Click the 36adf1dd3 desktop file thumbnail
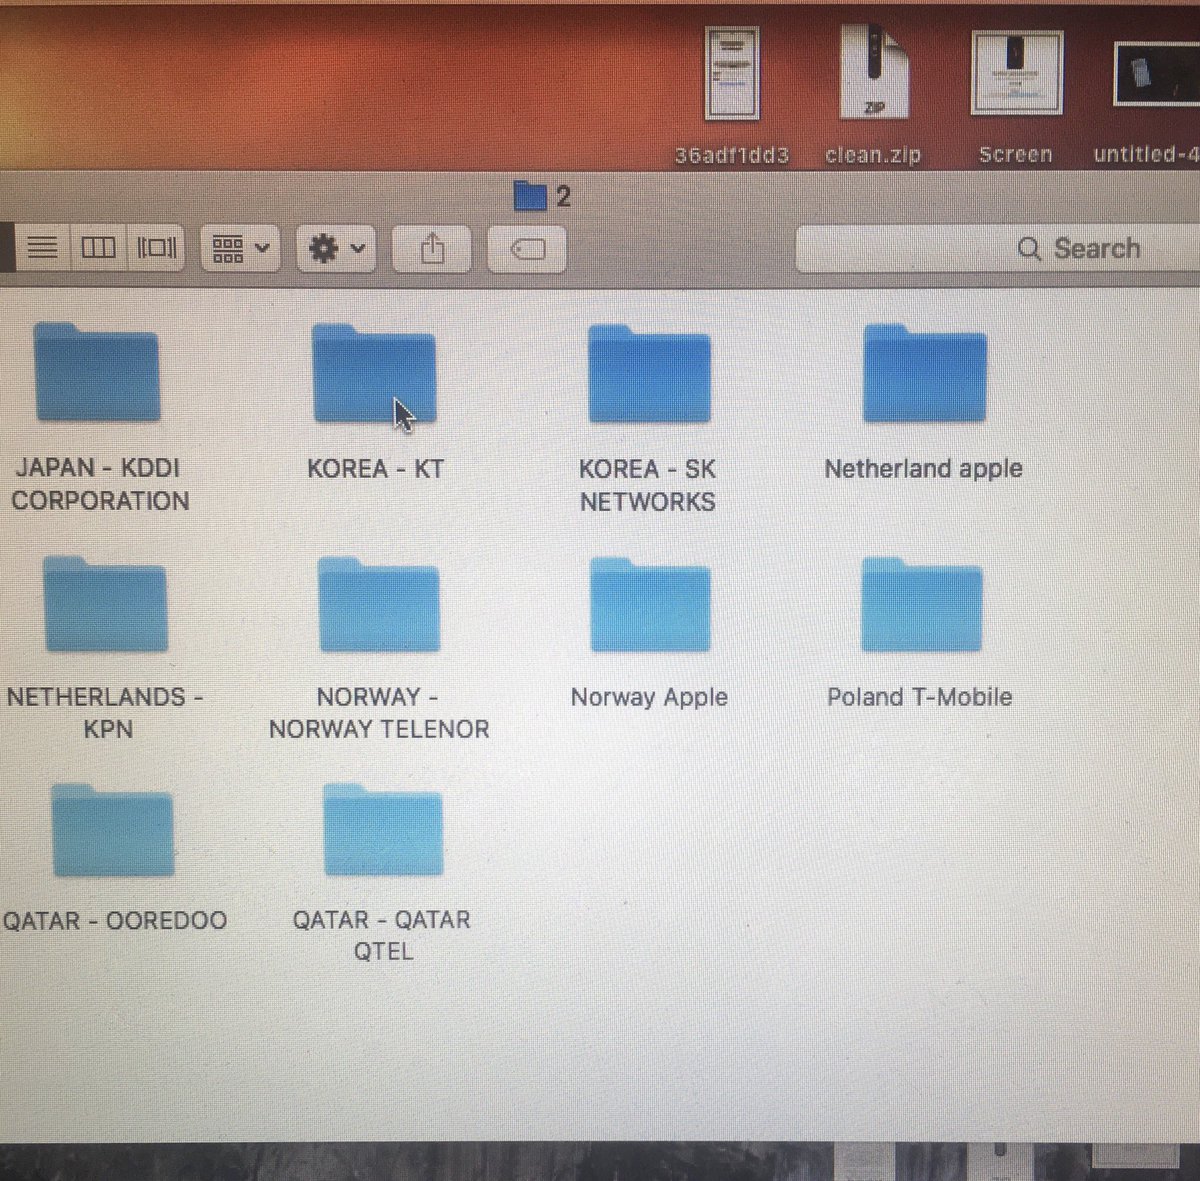 point(732,74)
